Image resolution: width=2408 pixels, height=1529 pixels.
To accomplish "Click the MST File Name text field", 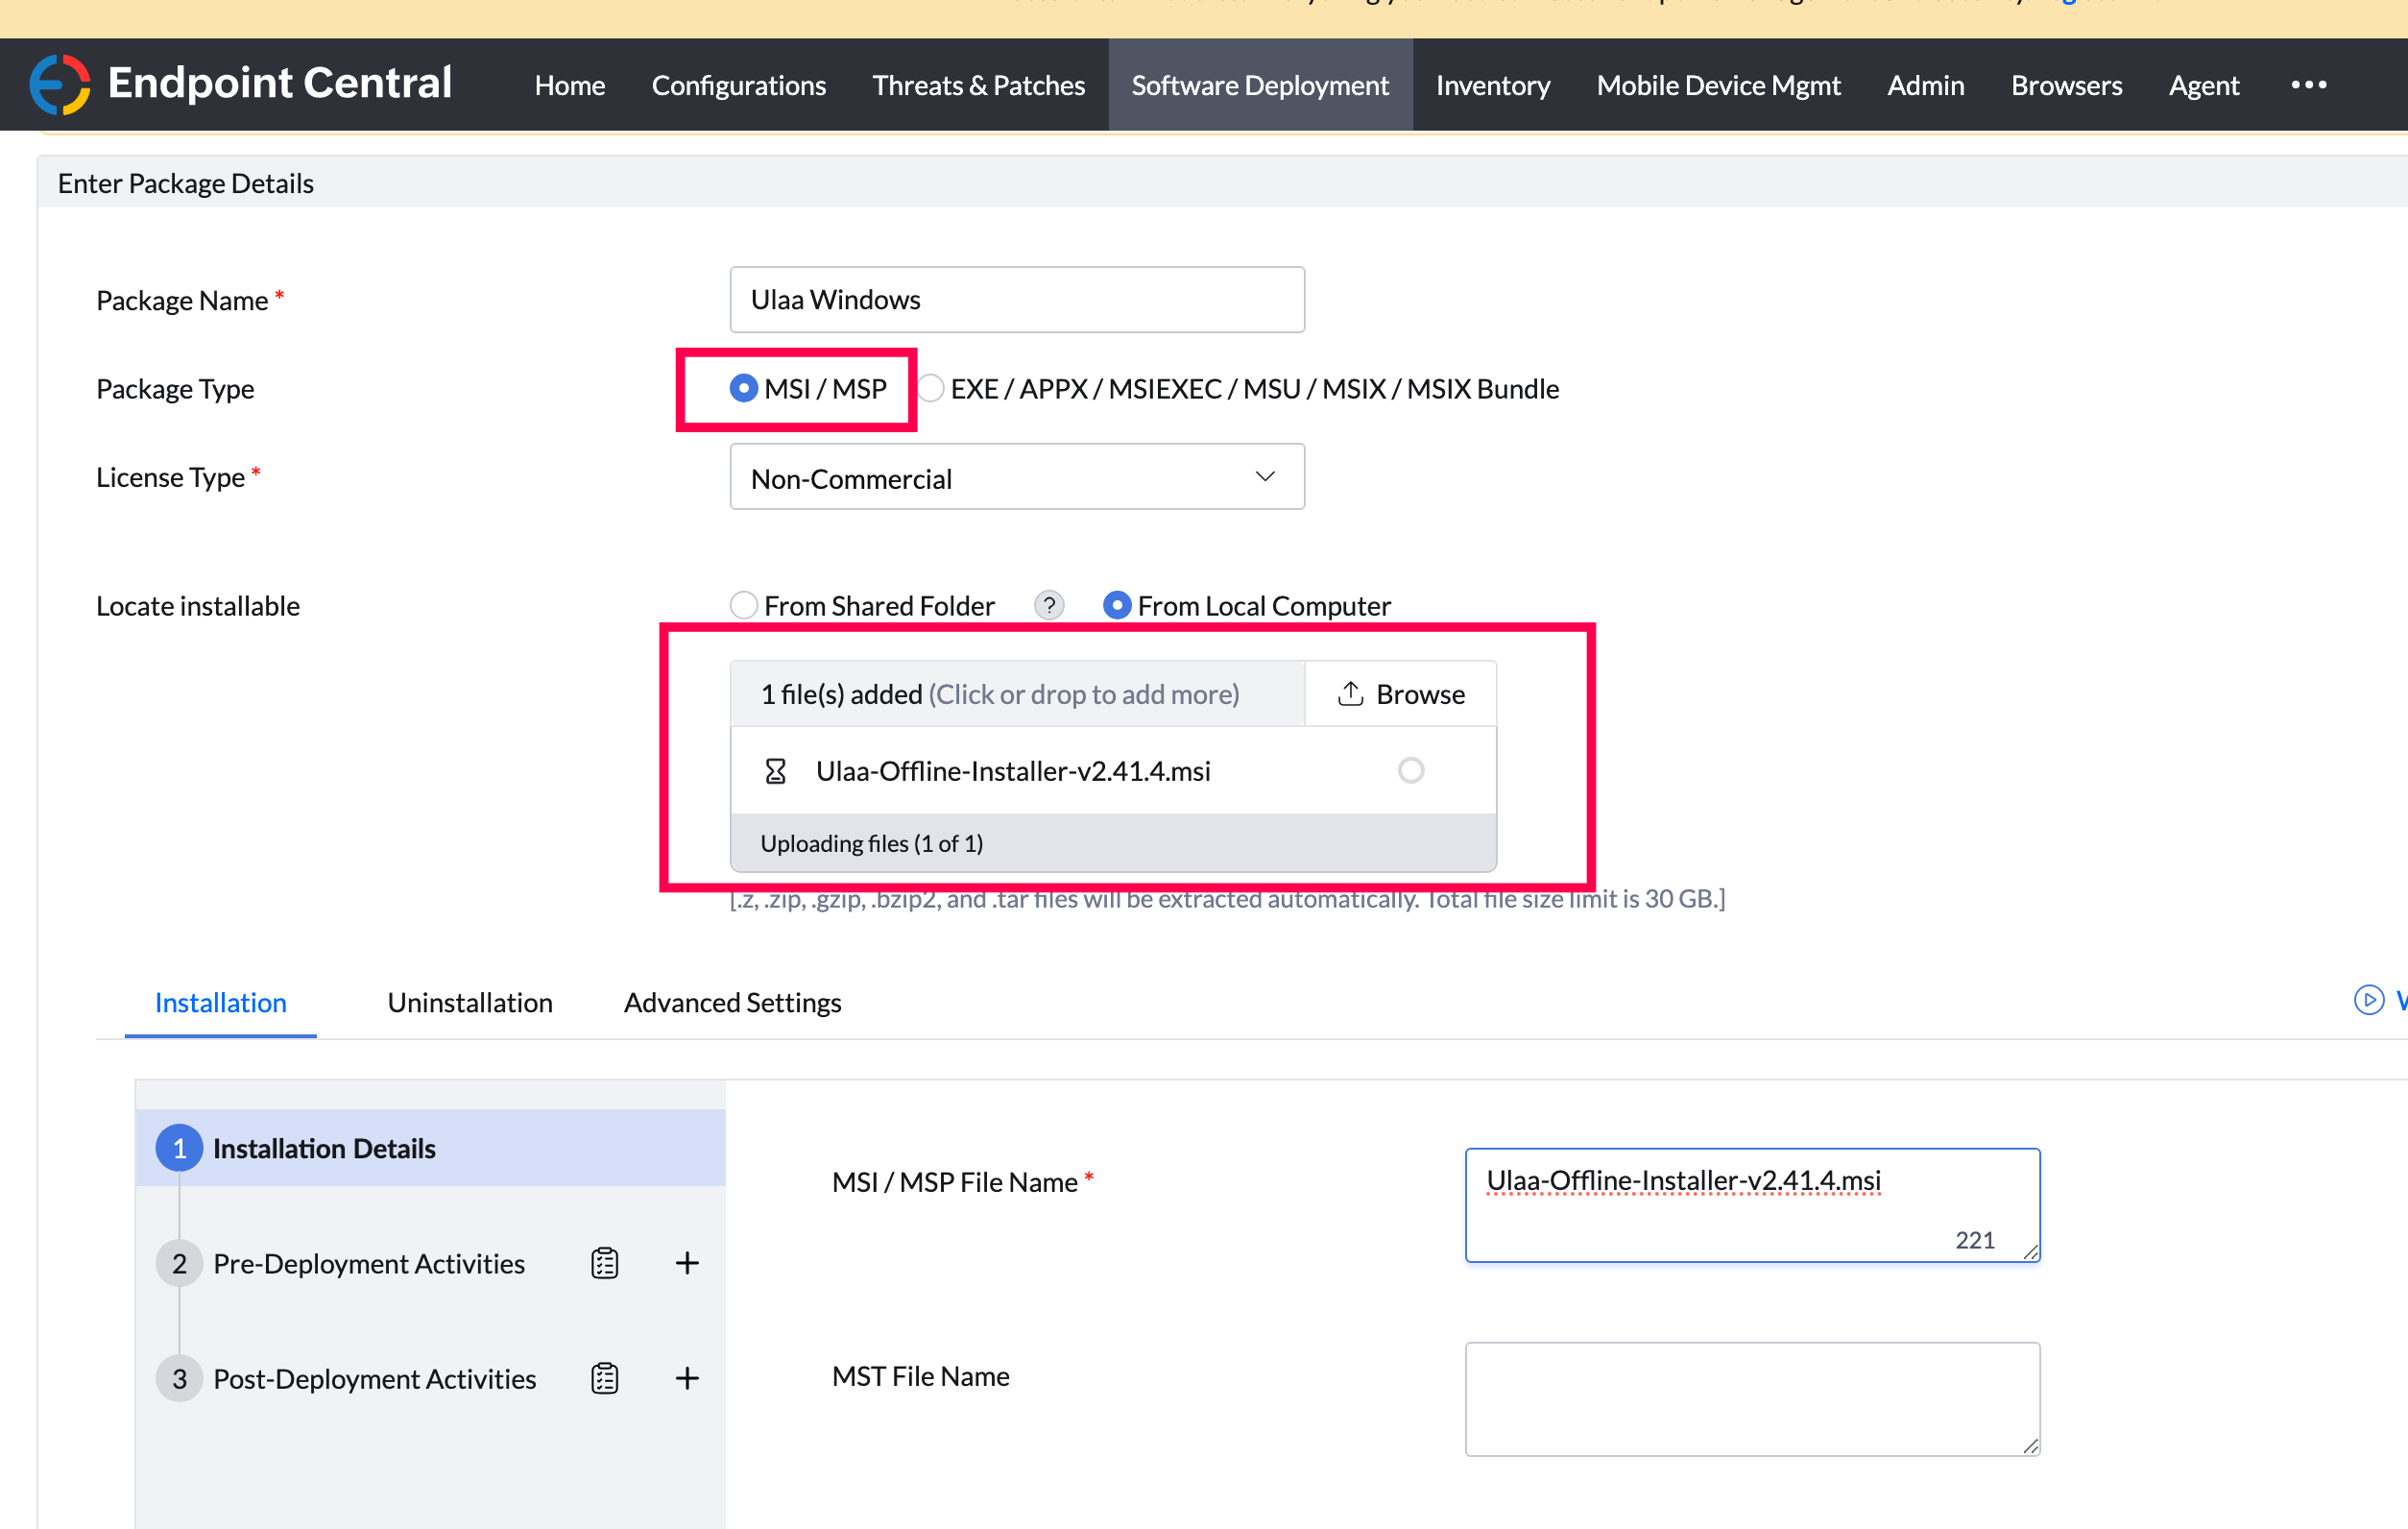I will click(1751, 1398).
